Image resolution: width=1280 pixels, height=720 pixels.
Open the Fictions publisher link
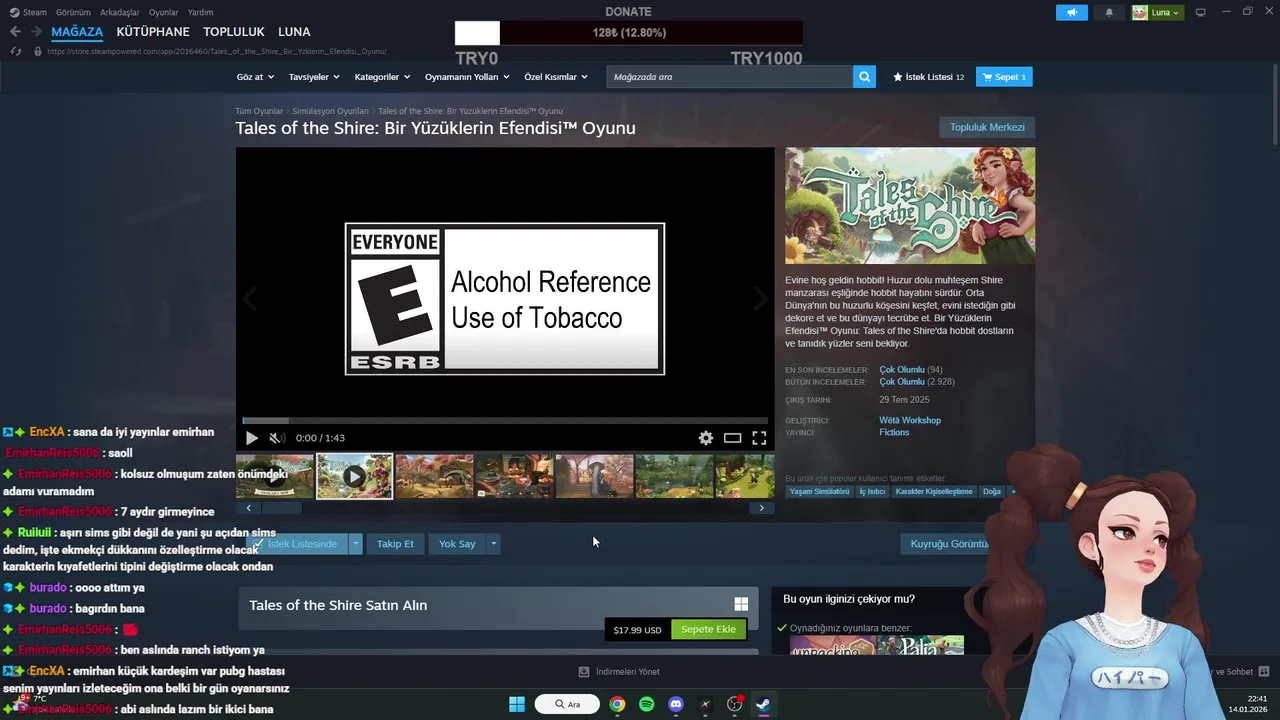point(894,432)
